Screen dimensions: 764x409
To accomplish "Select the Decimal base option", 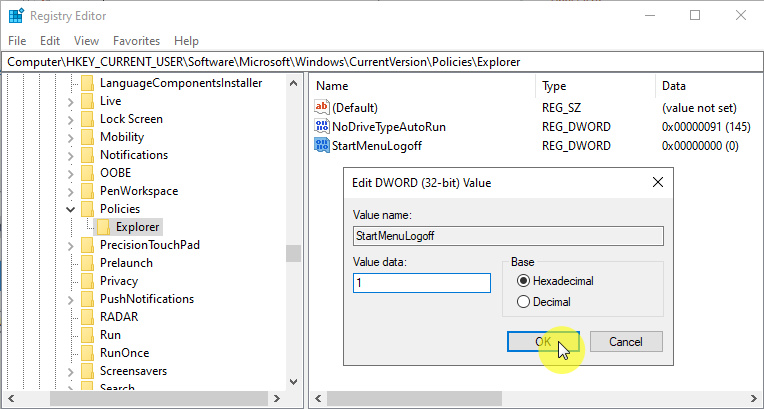I will (522, 302).
